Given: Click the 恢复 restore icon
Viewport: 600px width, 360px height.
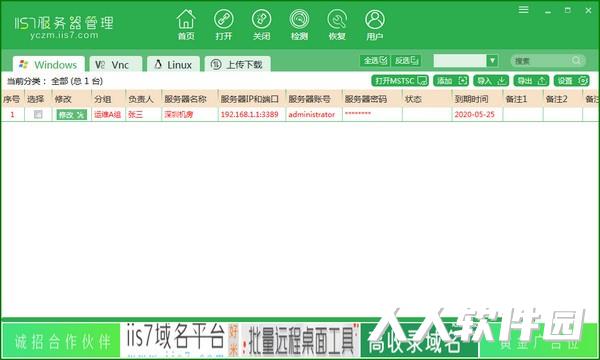Looking at the screenshot, I should pos(337,24).
